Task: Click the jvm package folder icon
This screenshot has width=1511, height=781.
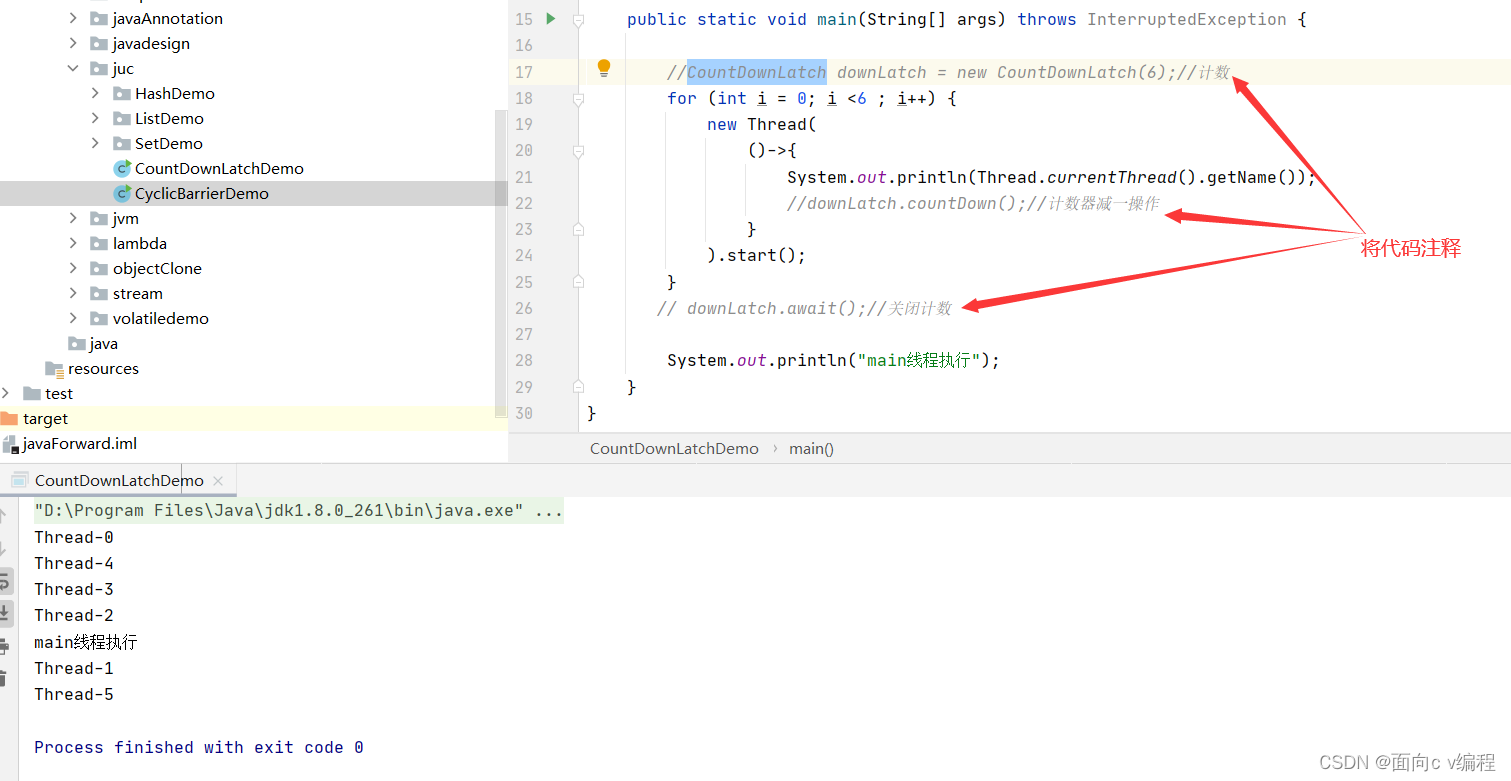Action: pyautogui.click(x=98, y=218)
